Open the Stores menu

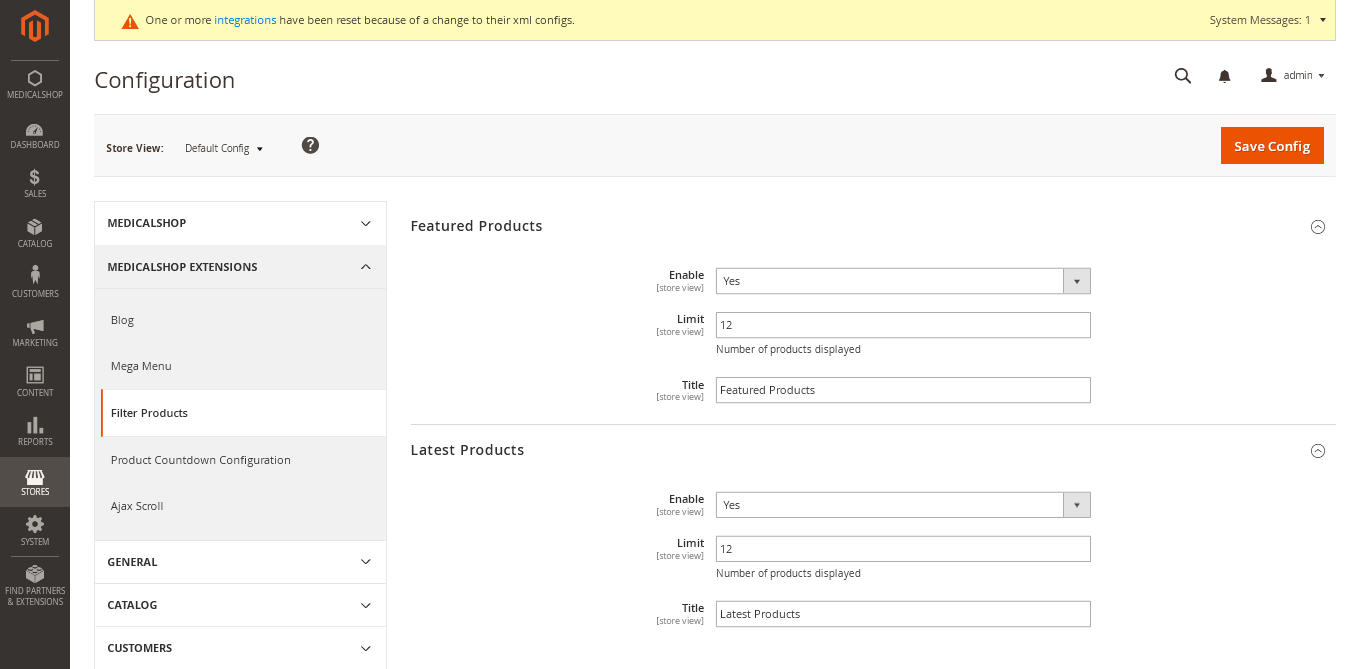click(35, 482)
